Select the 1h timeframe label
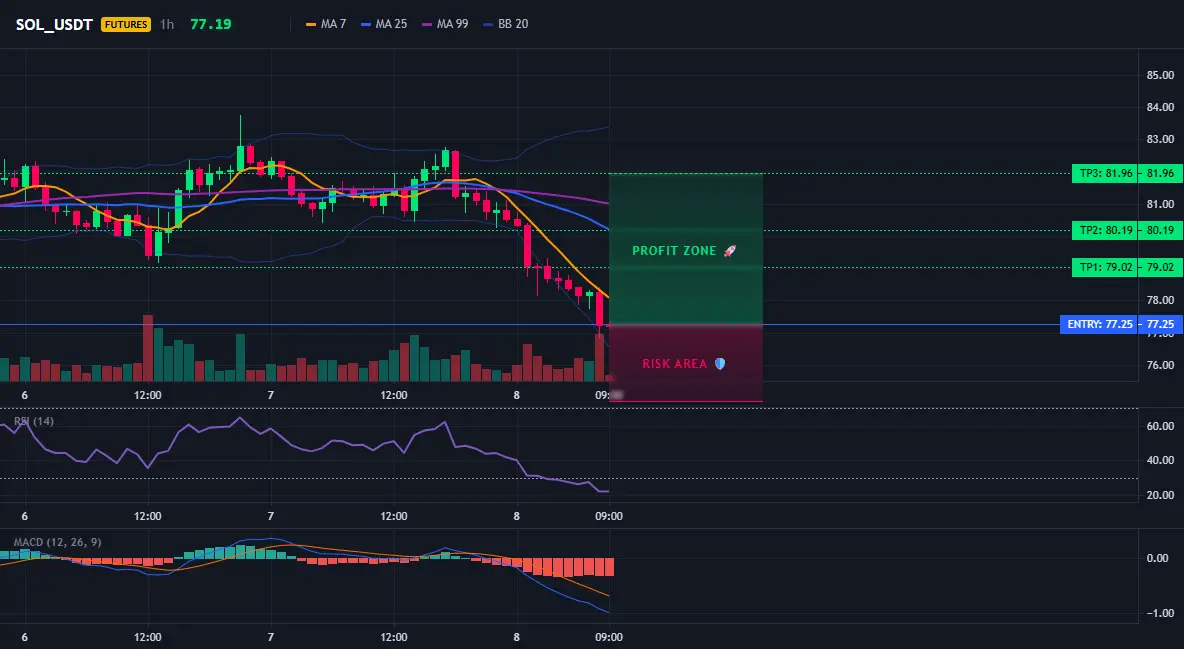The image size is (1184, 649). point(167,24)
